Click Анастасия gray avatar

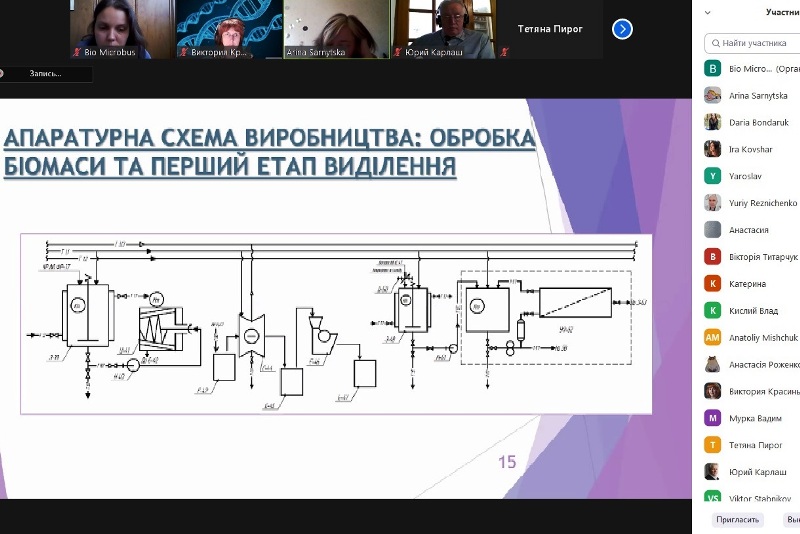712,230
